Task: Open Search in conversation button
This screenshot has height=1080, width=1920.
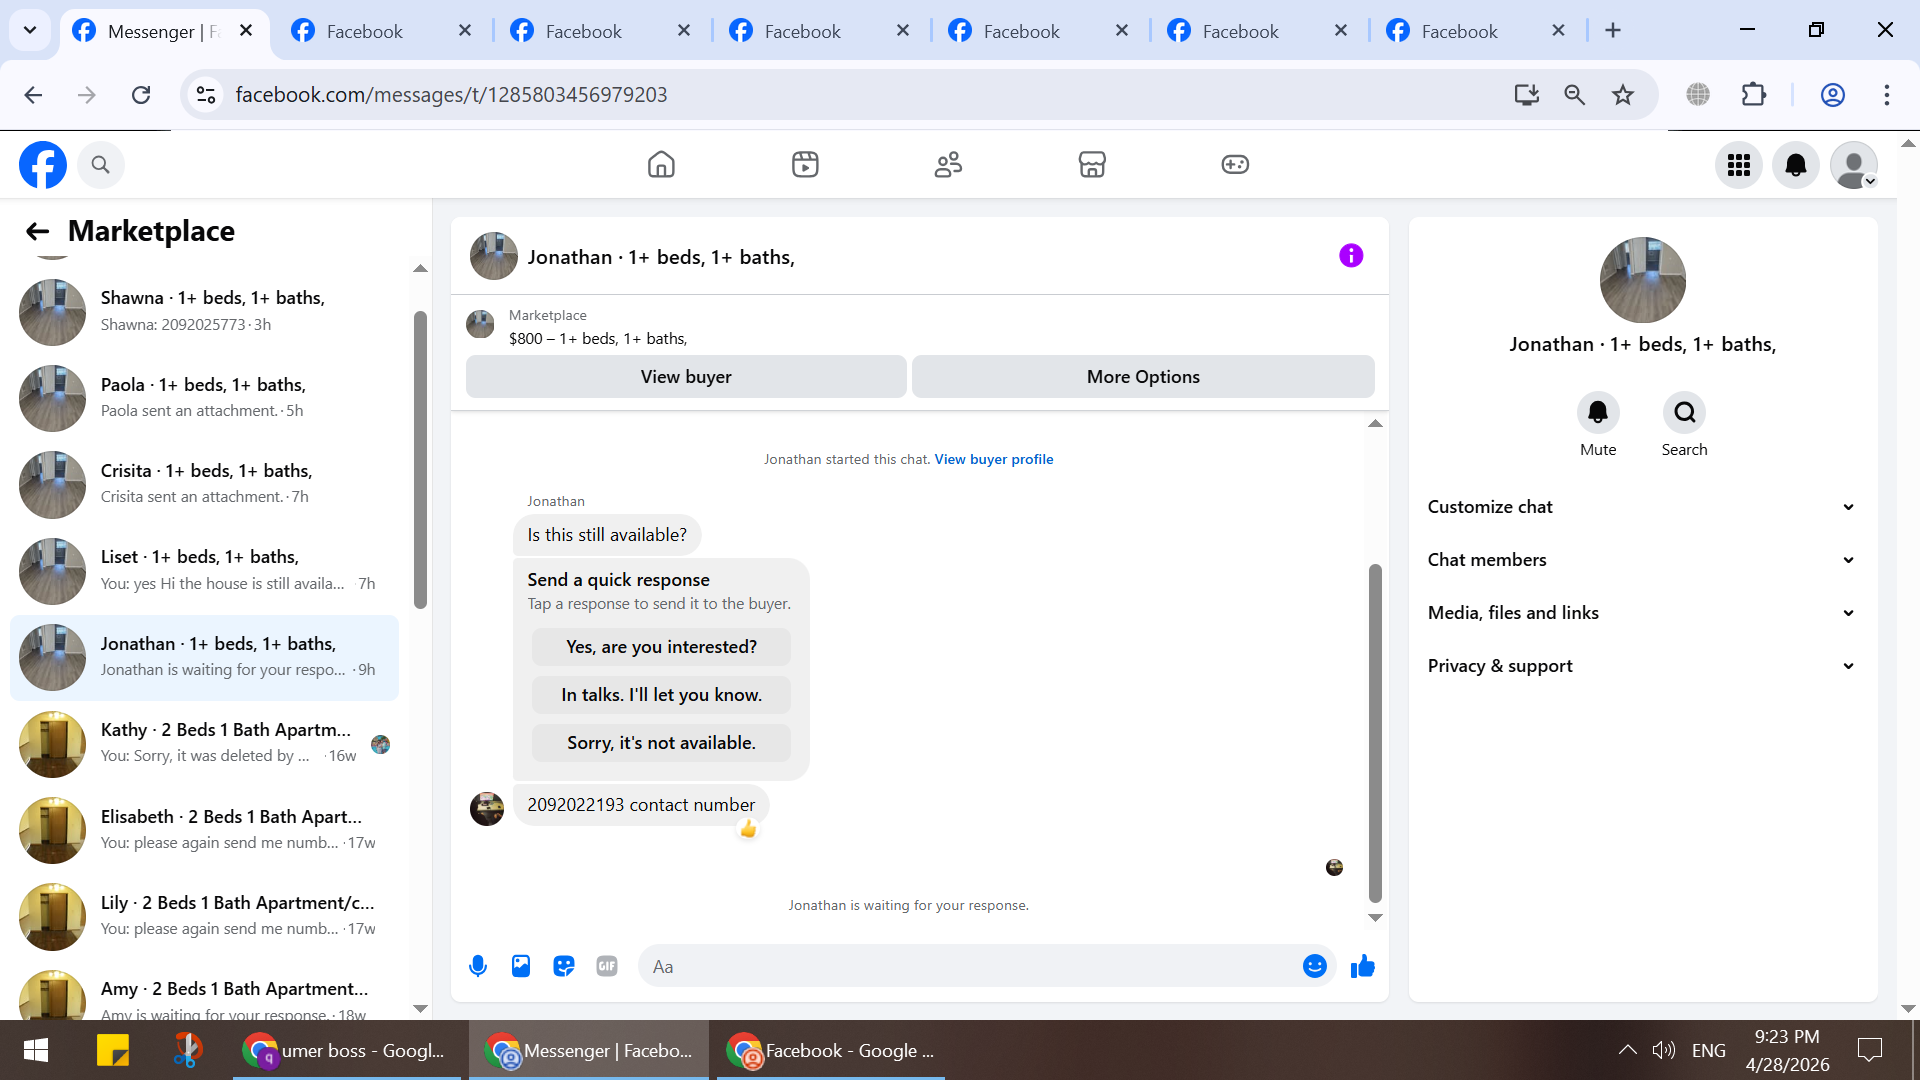Action: pyautogui.click(x=1684, y=413)
